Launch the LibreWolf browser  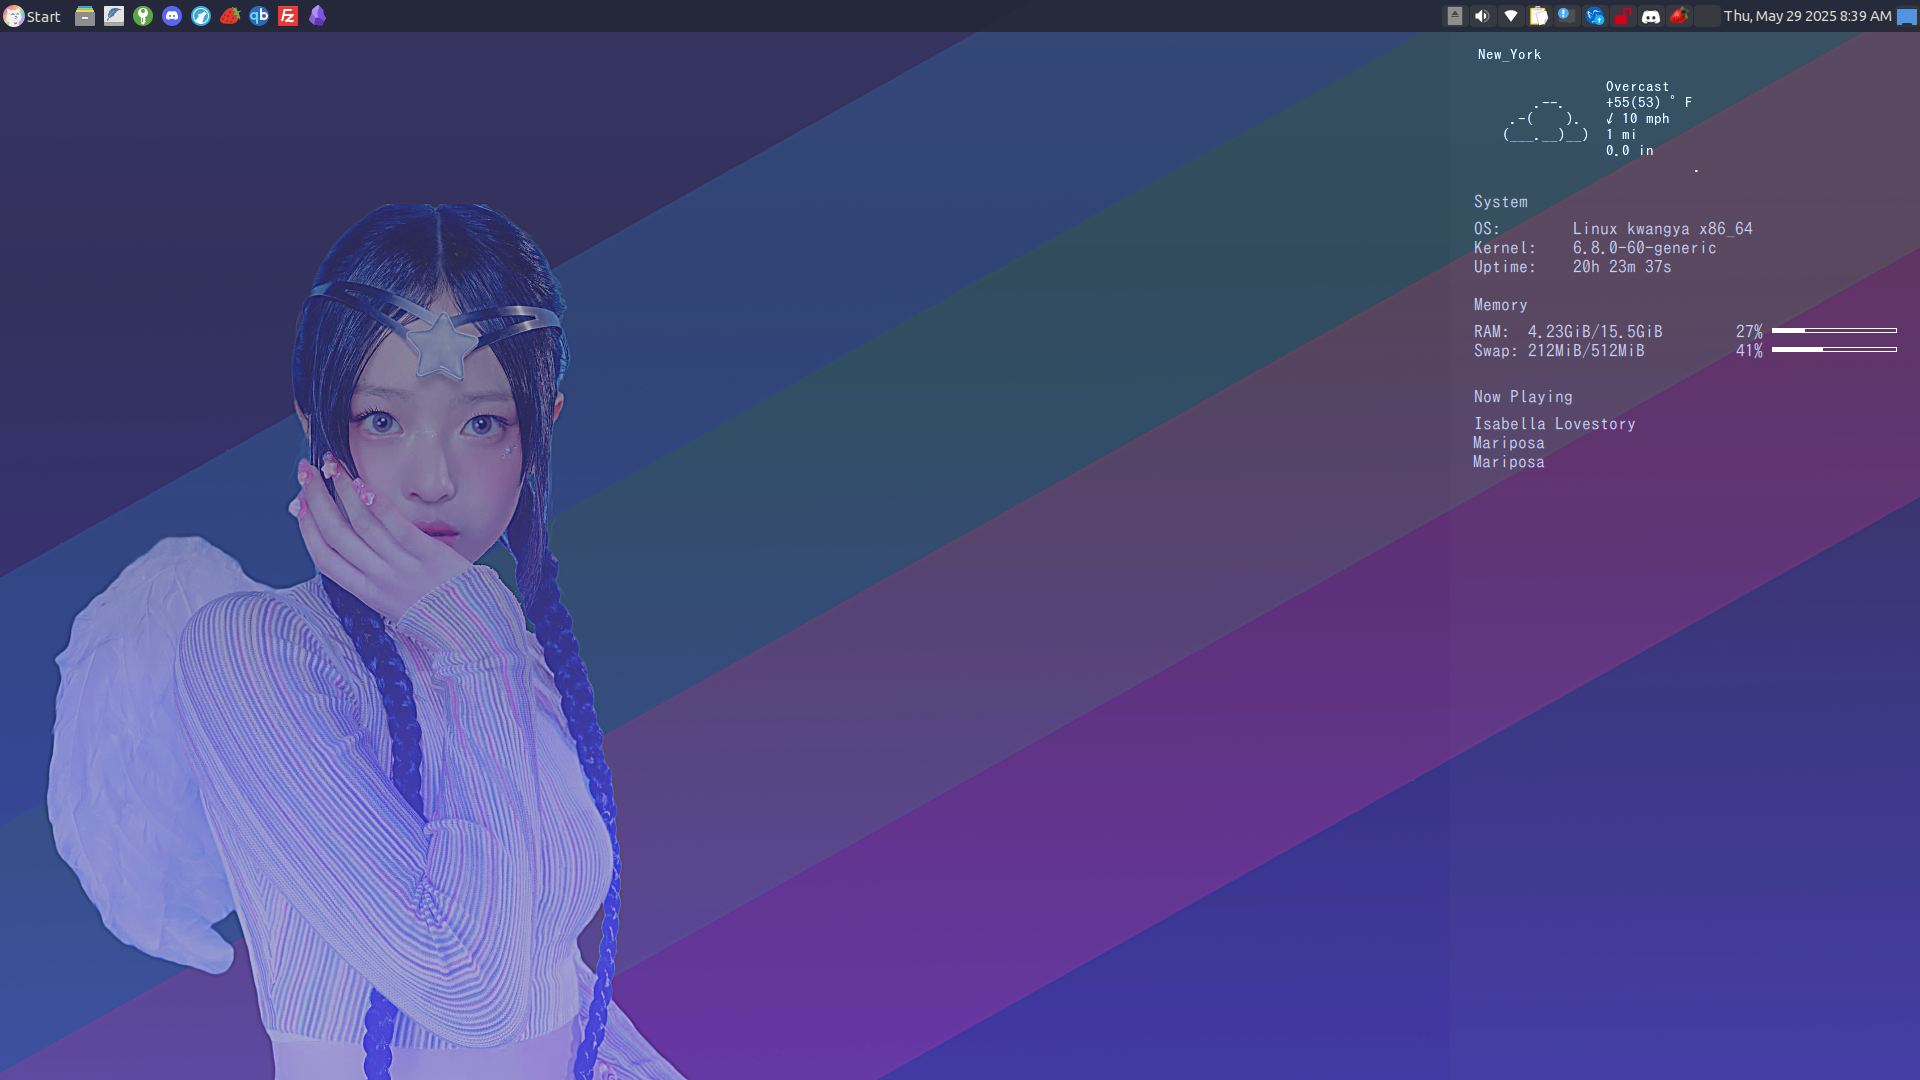click(201, 16)
